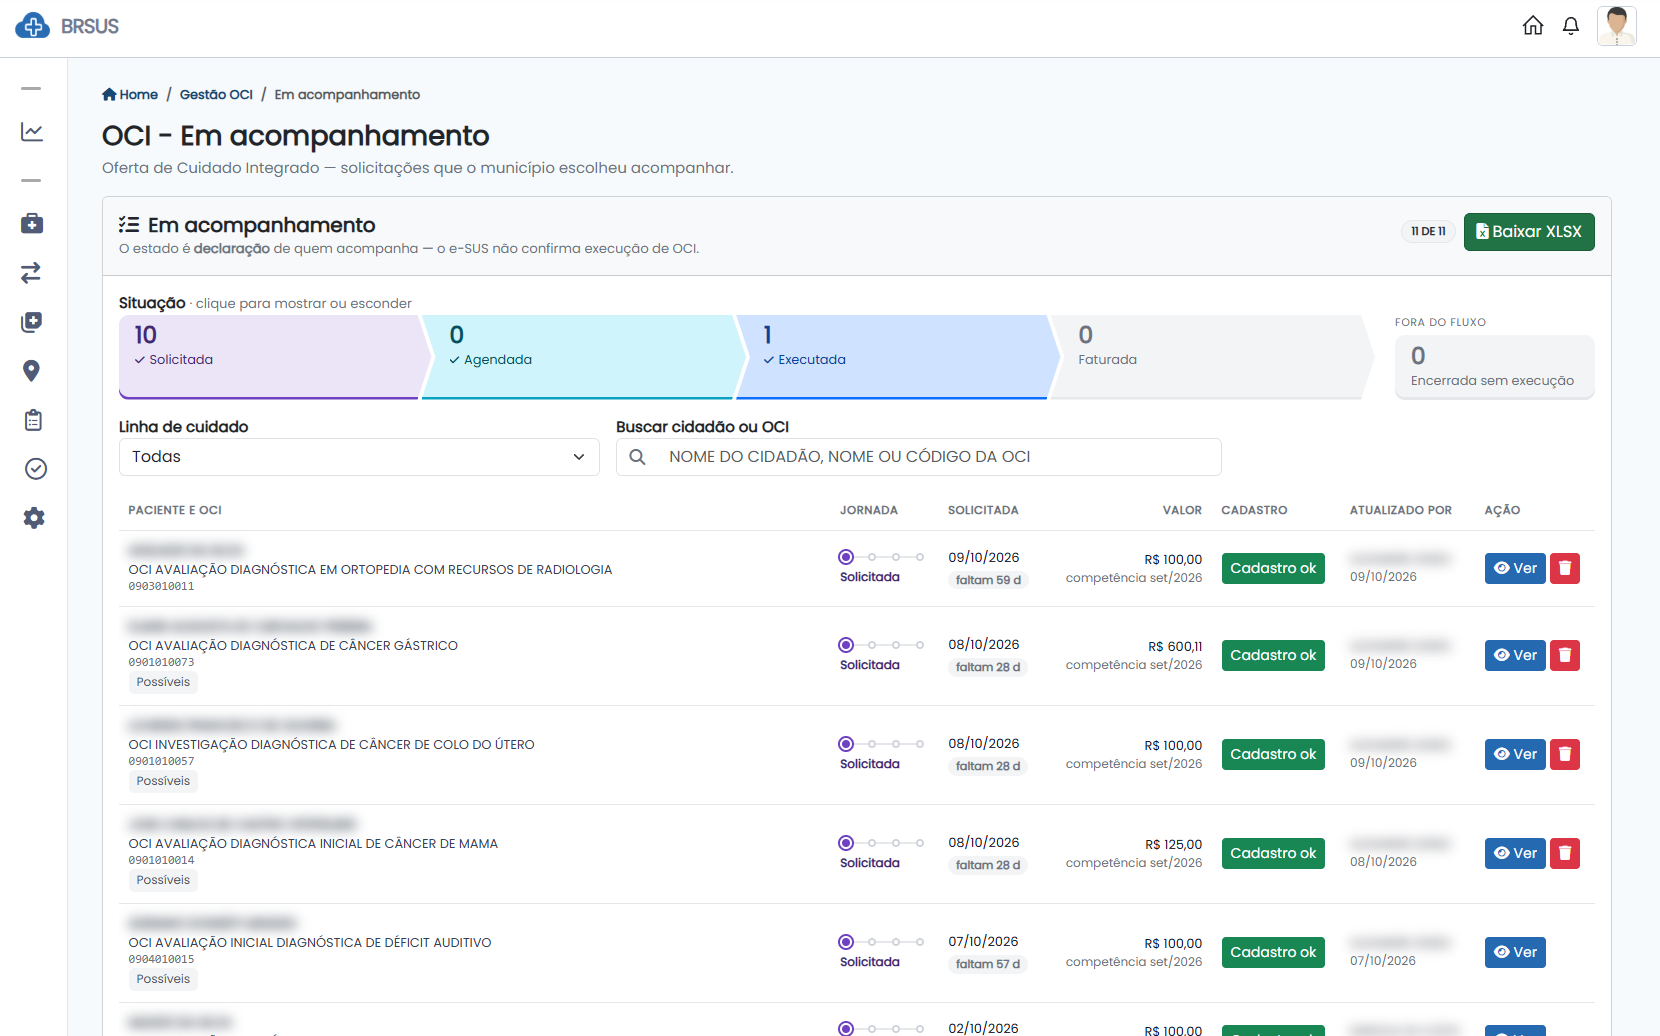Click the PACIENTE E OCI column header
Viewport: 1660px width, 1036px height.
click(x=175, y=510)
